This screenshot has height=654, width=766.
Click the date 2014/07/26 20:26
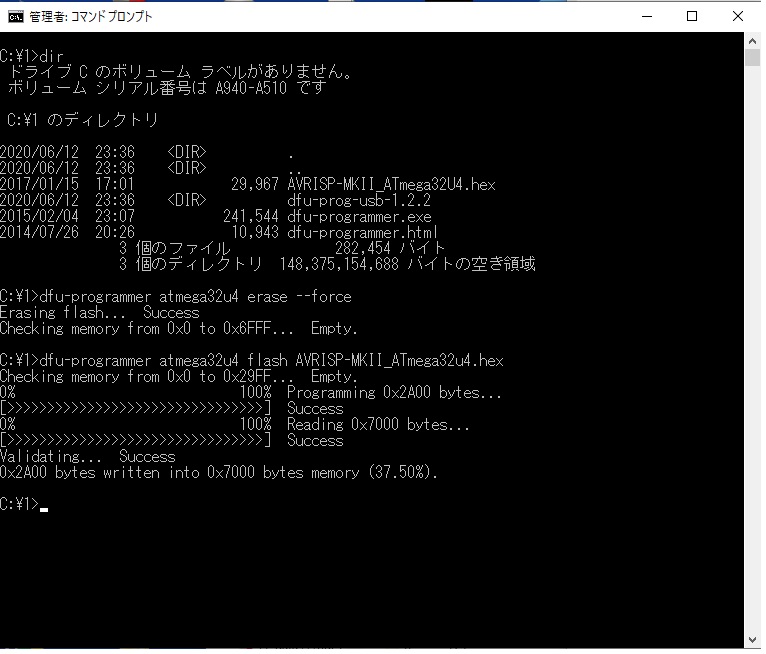(x=67, y=232)
